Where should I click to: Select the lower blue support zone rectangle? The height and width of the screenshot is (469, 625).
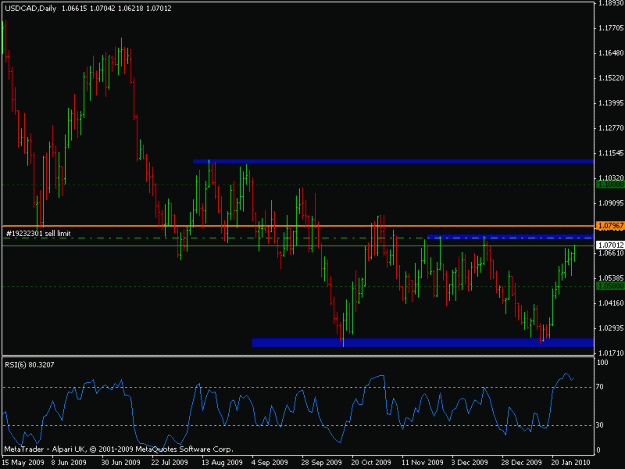[x=423, y=343]
